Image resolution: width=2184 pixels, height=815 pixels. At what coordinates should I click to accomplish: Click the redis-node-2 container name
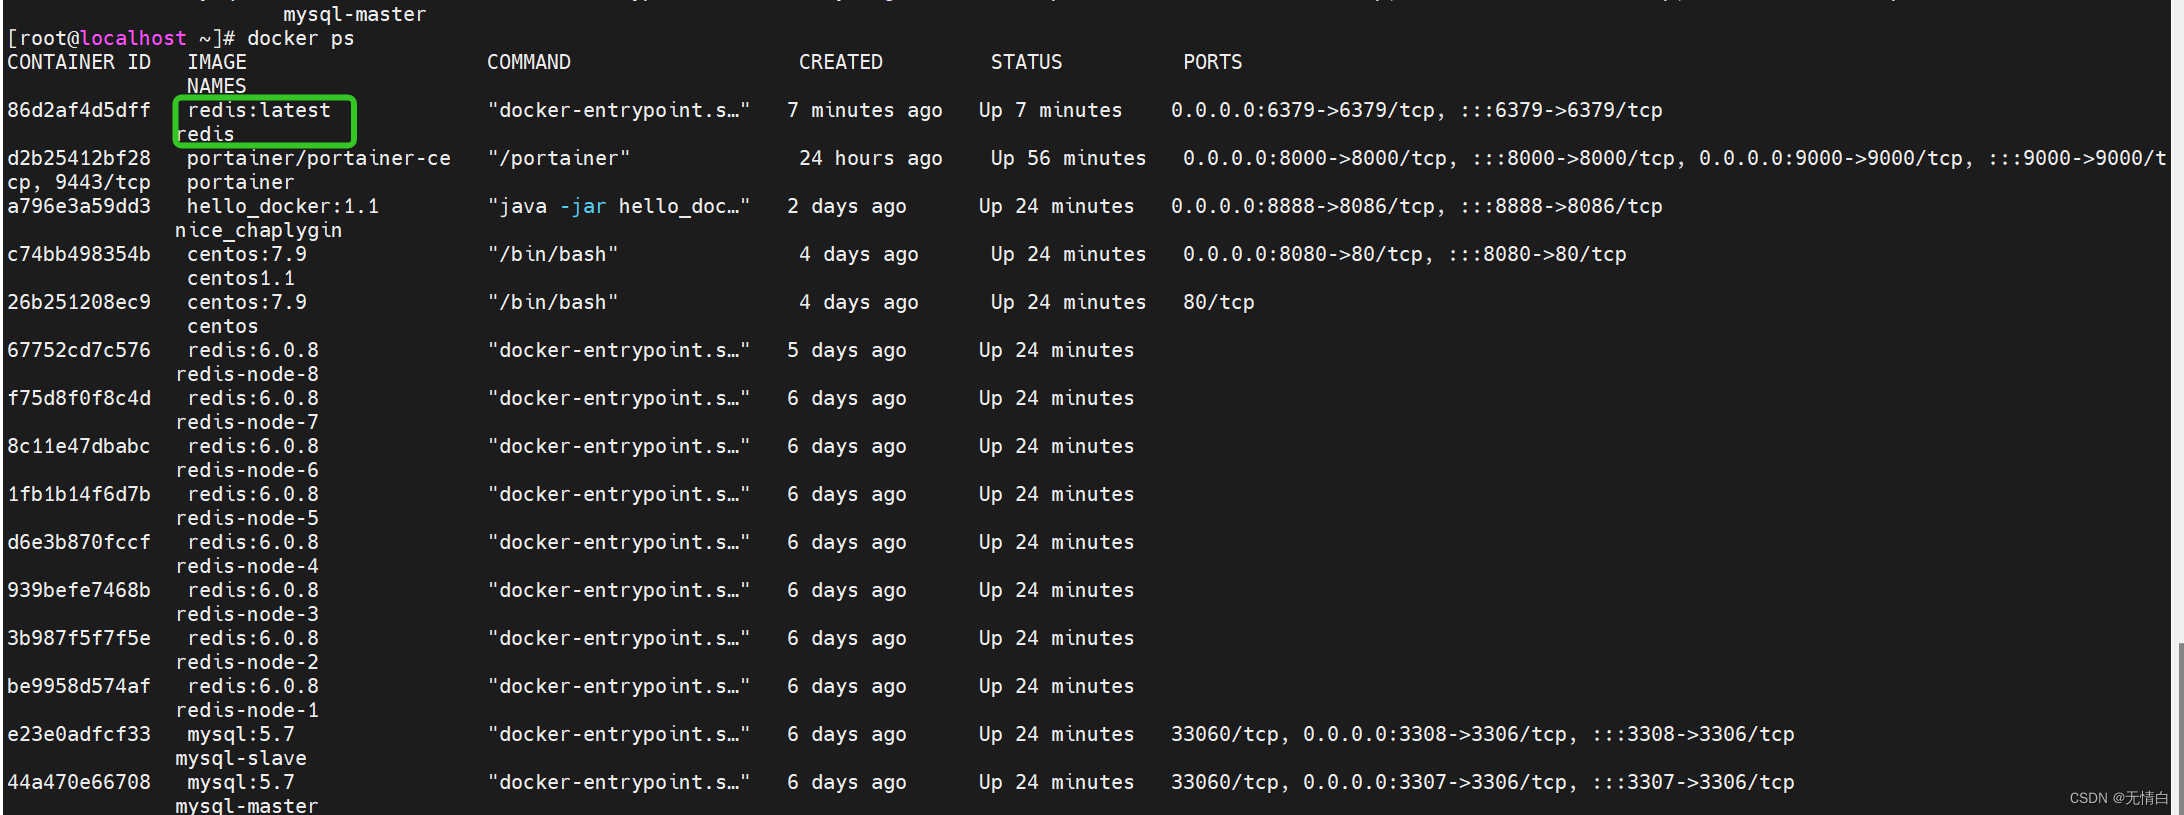click(x=247, y=662)
